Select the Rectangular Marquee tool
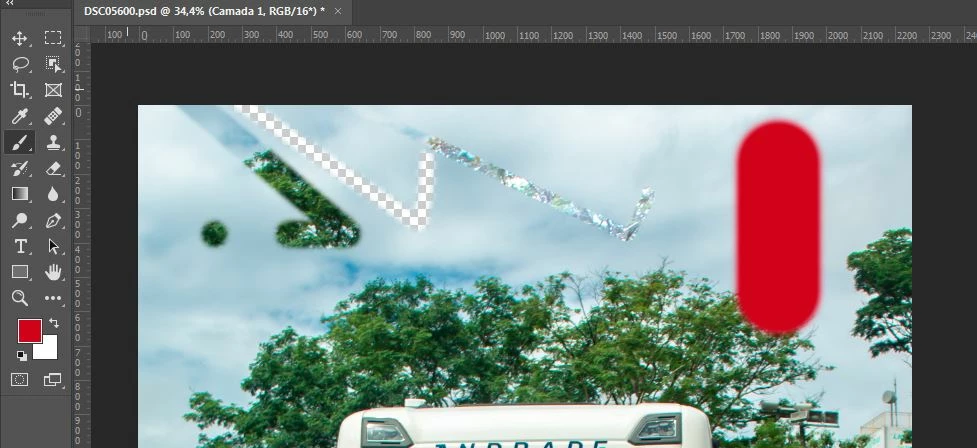 click(53, 39)
